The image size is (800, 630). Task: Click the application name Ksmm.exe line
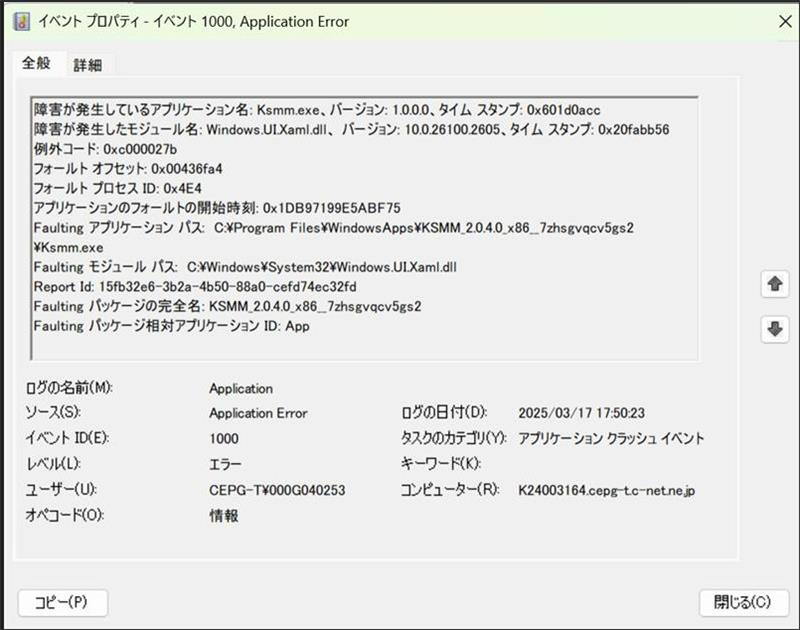click(317, 110)
